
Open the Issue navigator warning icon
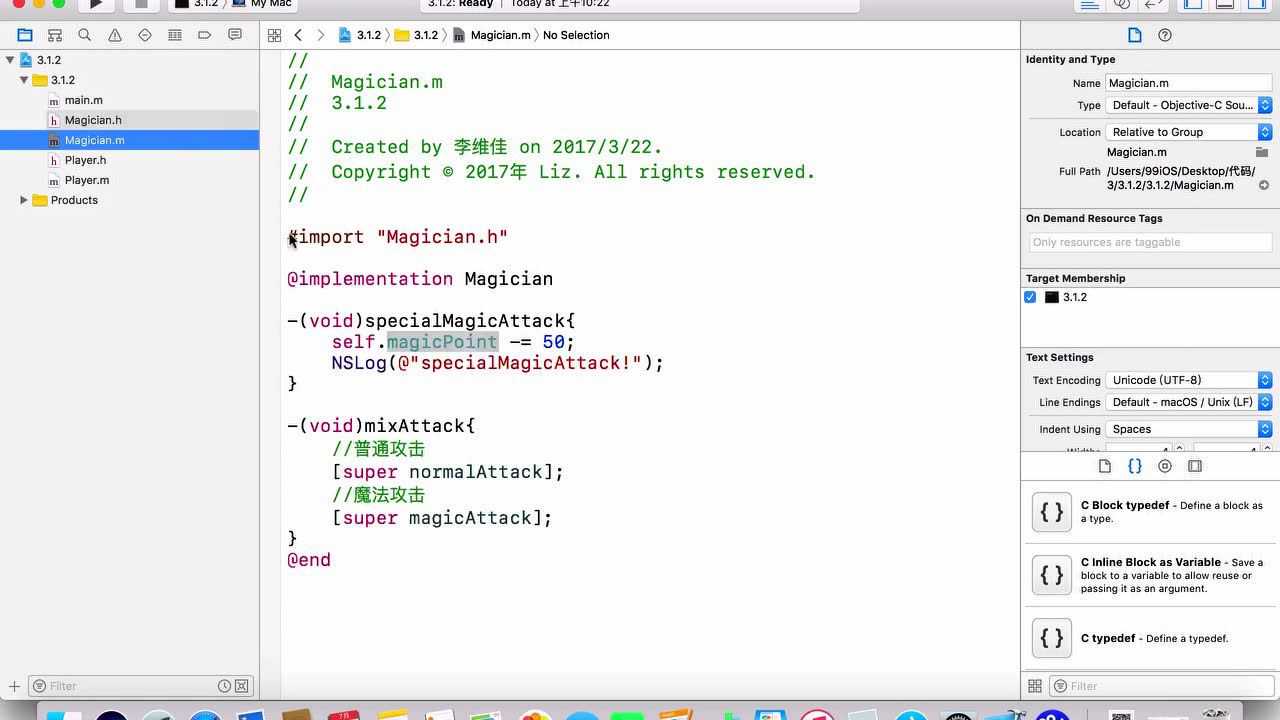click(x=115, y=35)
